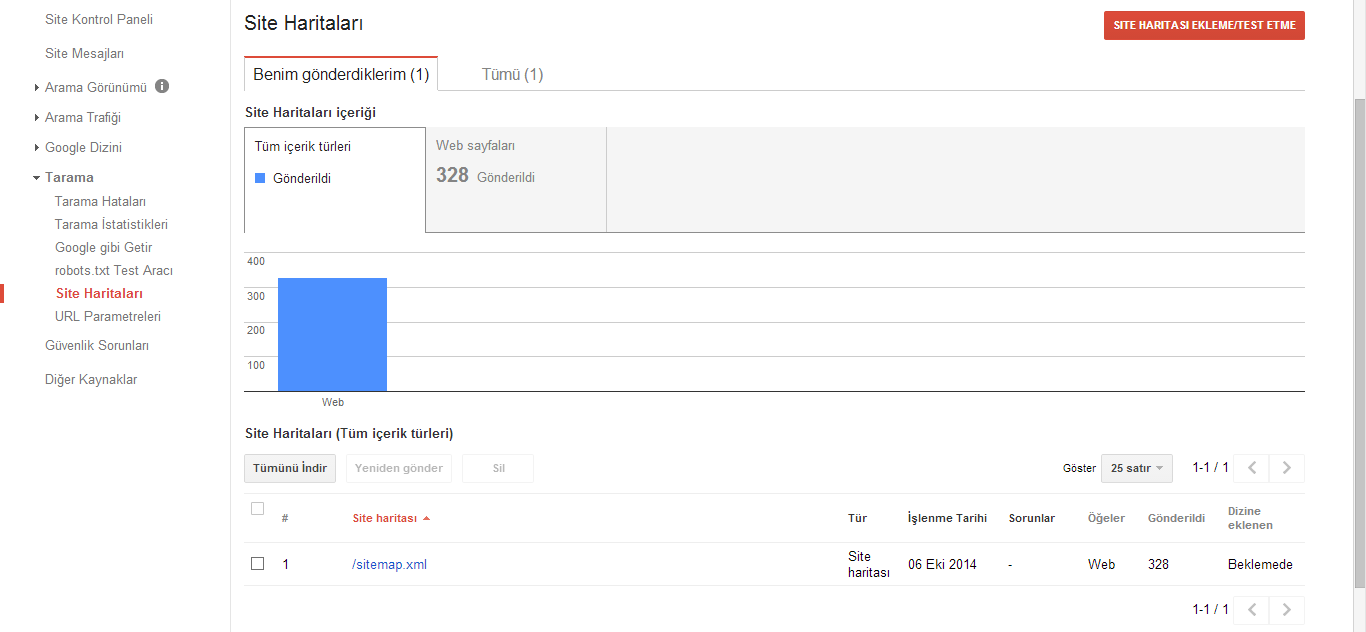Go to the next page at top pagination
This screenshot has width=1366, height=632.
(x=1287, y=468)
